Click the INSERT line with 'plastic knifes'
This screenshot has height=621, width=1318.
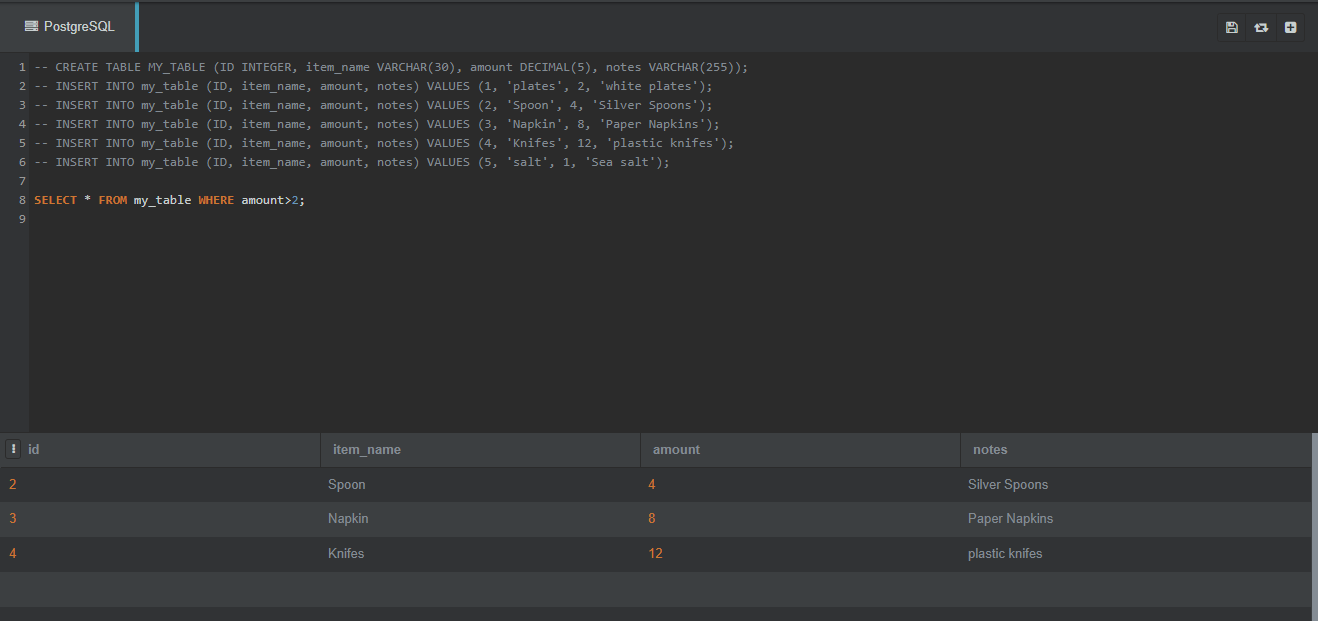point(384,143)
